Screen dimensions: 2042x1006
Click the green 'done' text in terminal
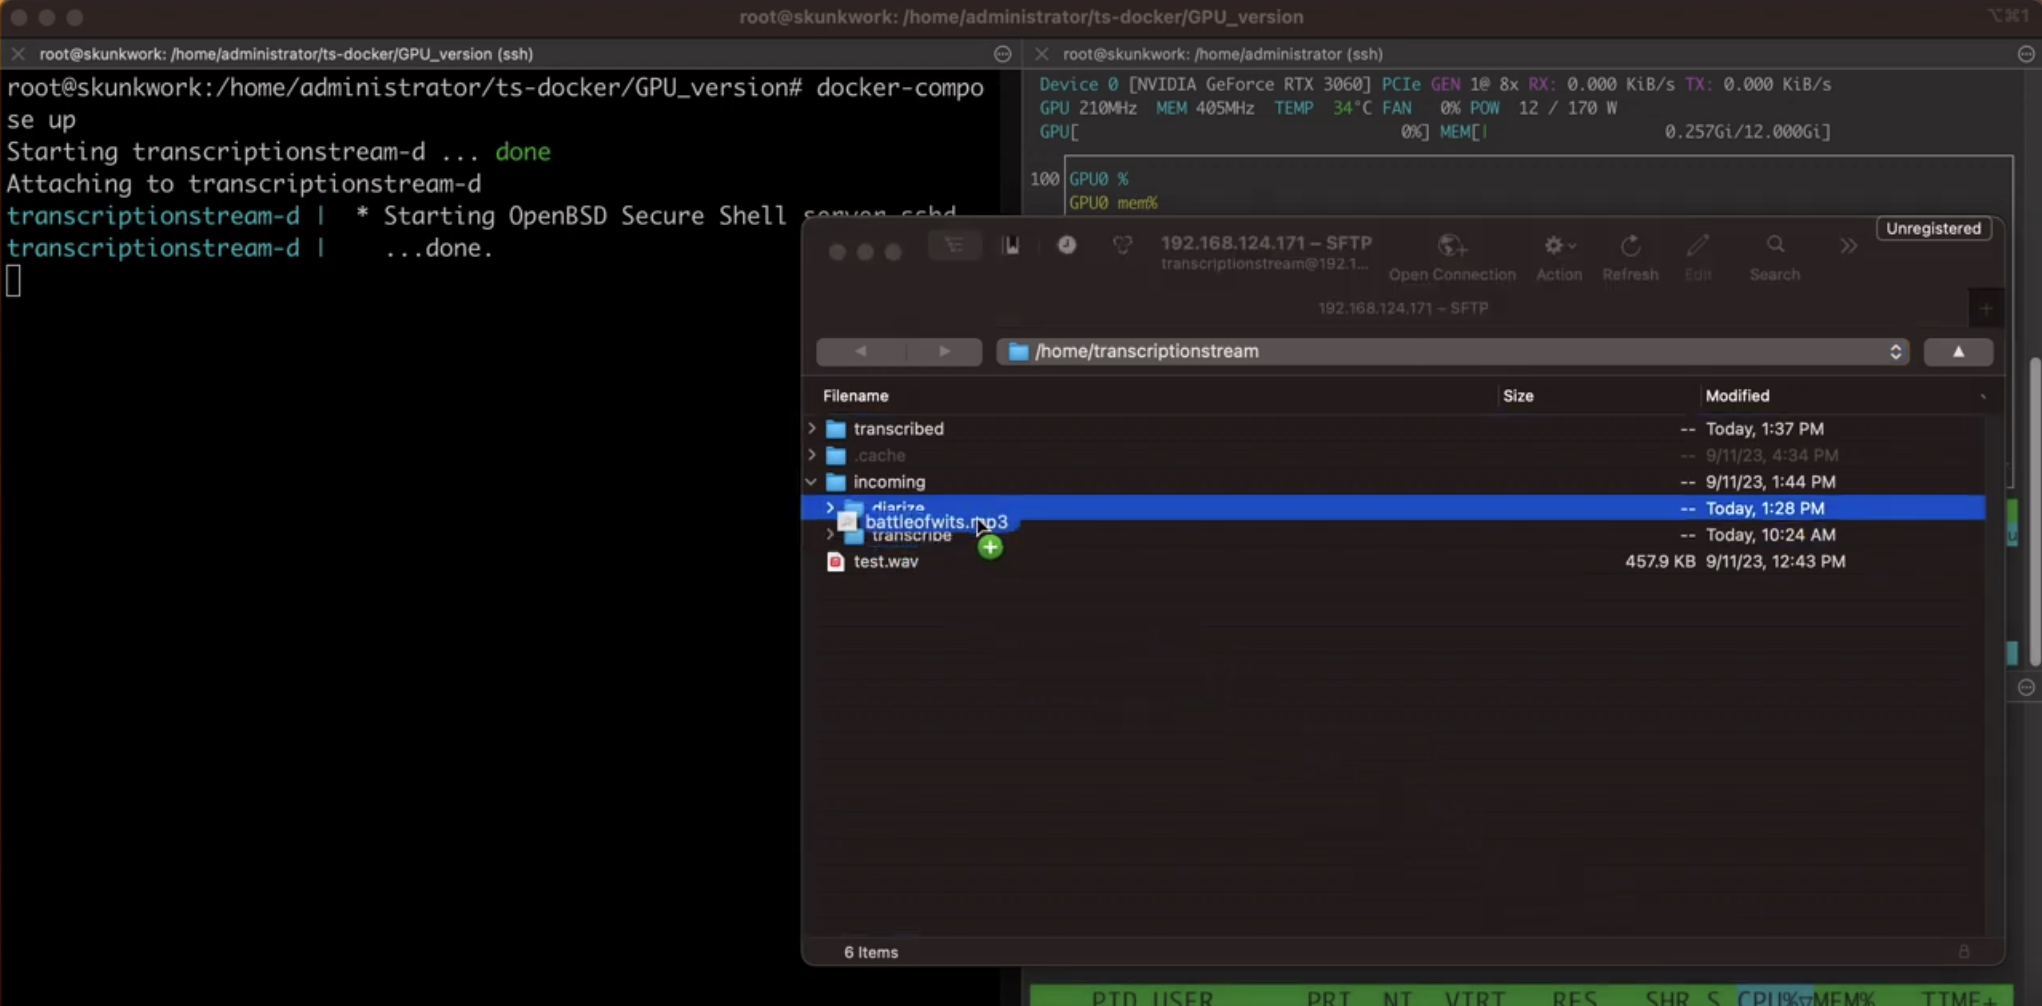pyautogui.click(x=523, y=152)
